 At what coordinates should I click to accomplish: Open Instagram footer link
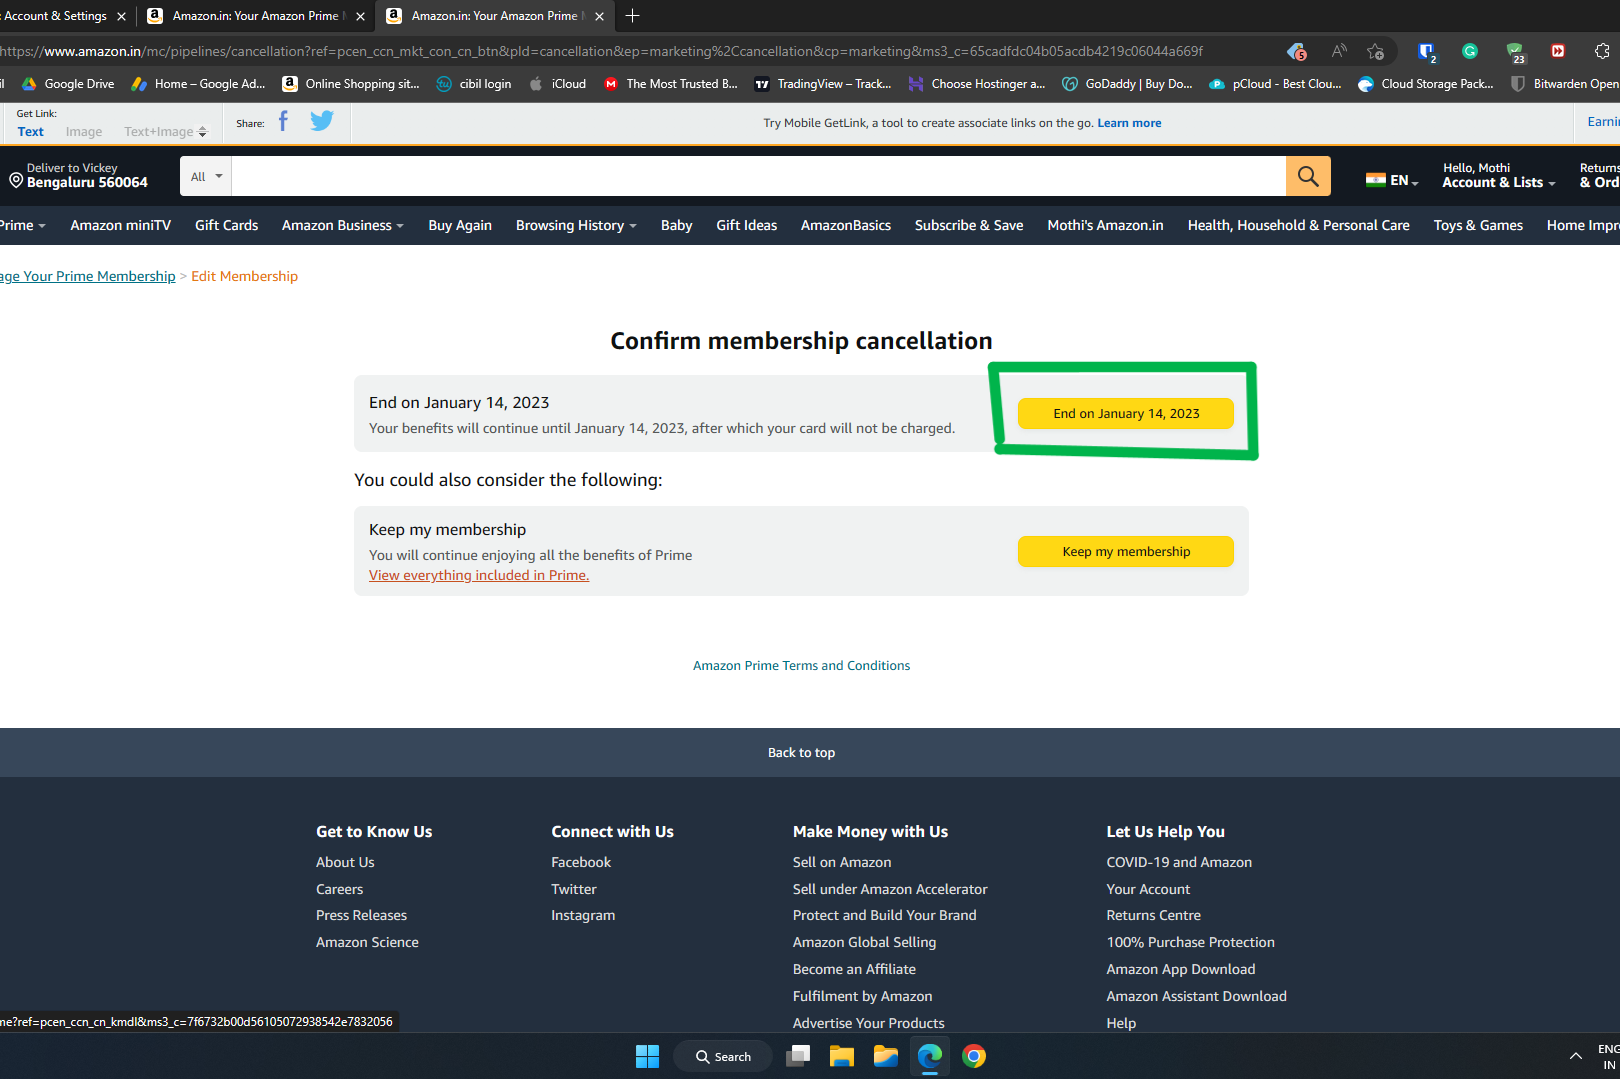coord(583,915)
